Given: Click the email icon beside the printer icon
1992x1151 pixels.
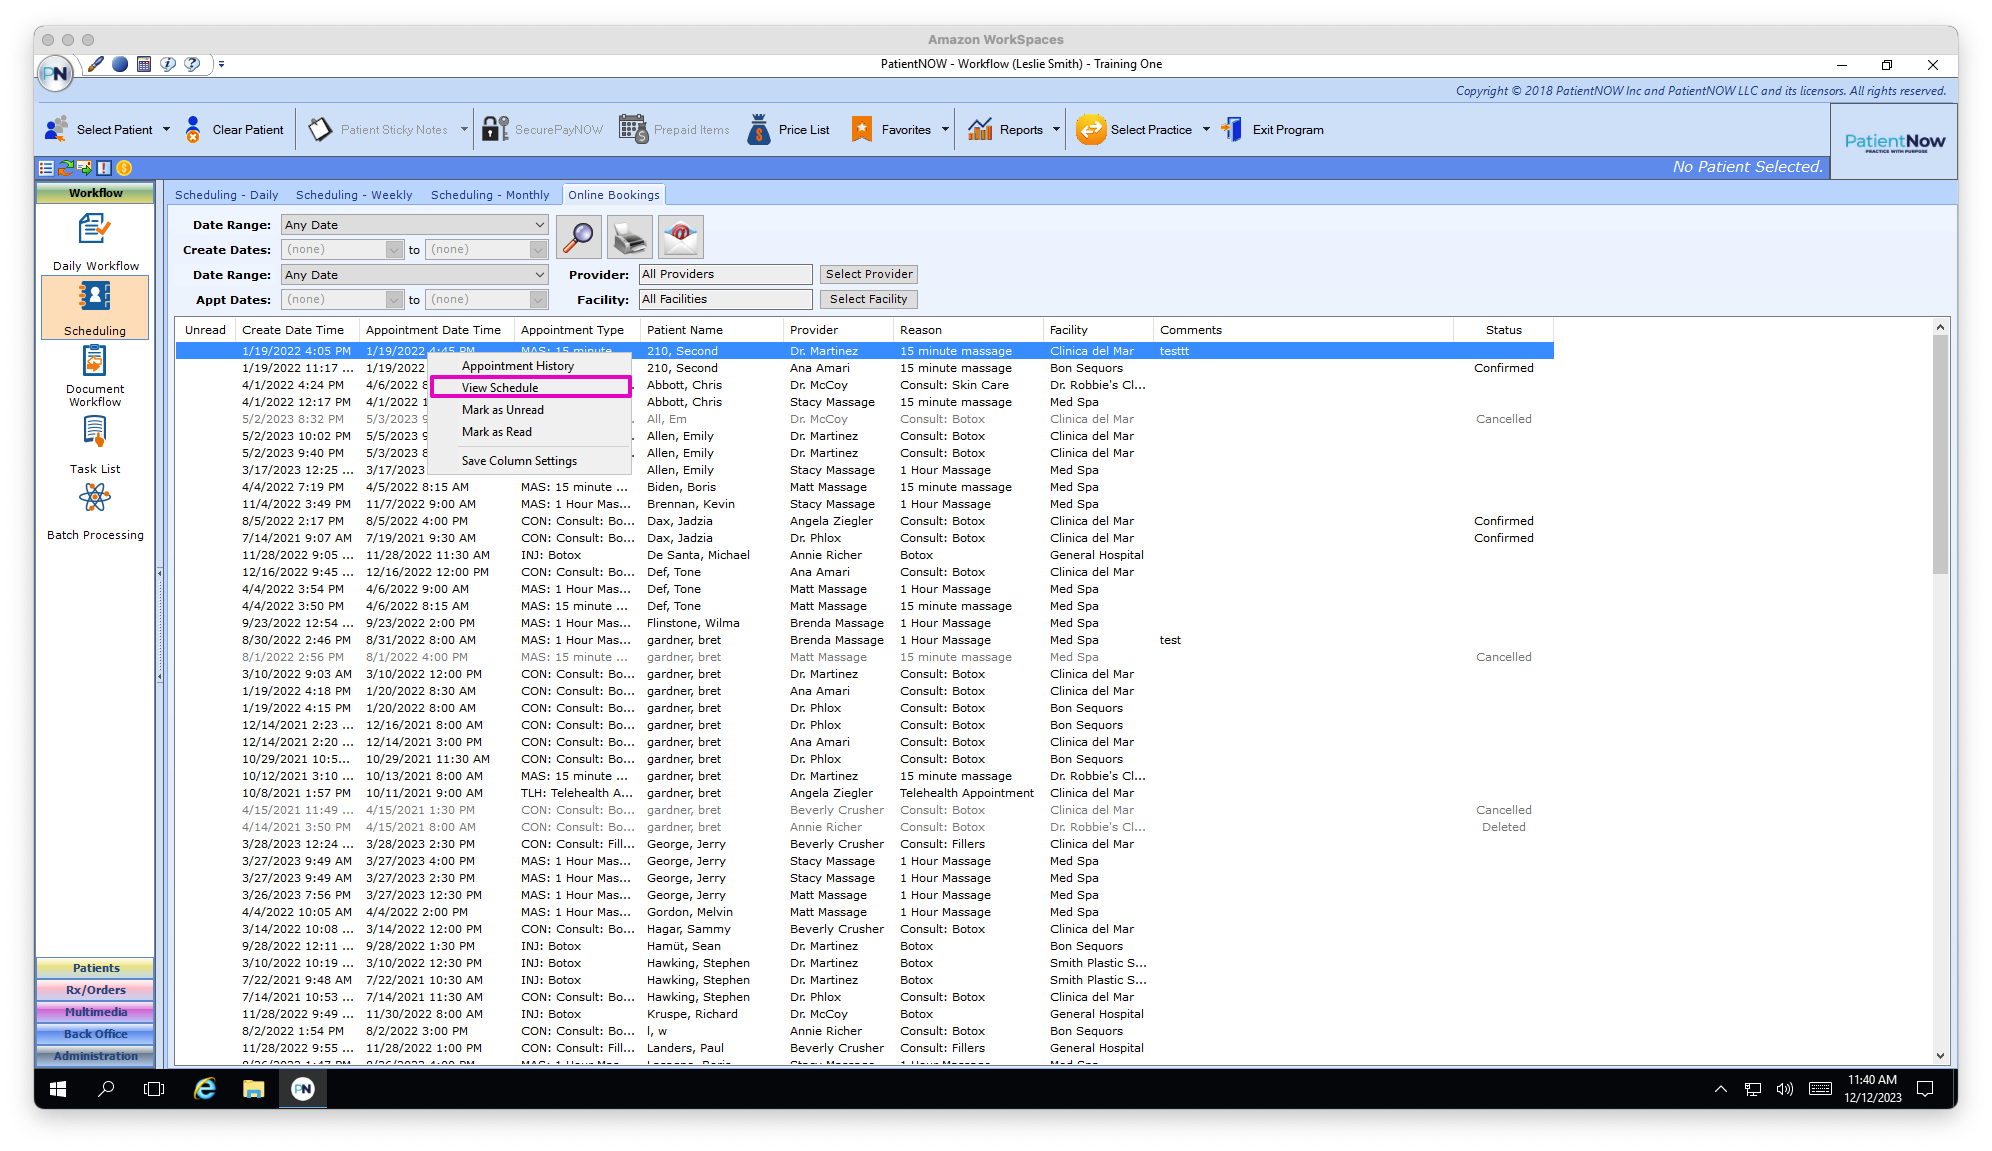Looking at the screenshot, I should tap(681, 236).
